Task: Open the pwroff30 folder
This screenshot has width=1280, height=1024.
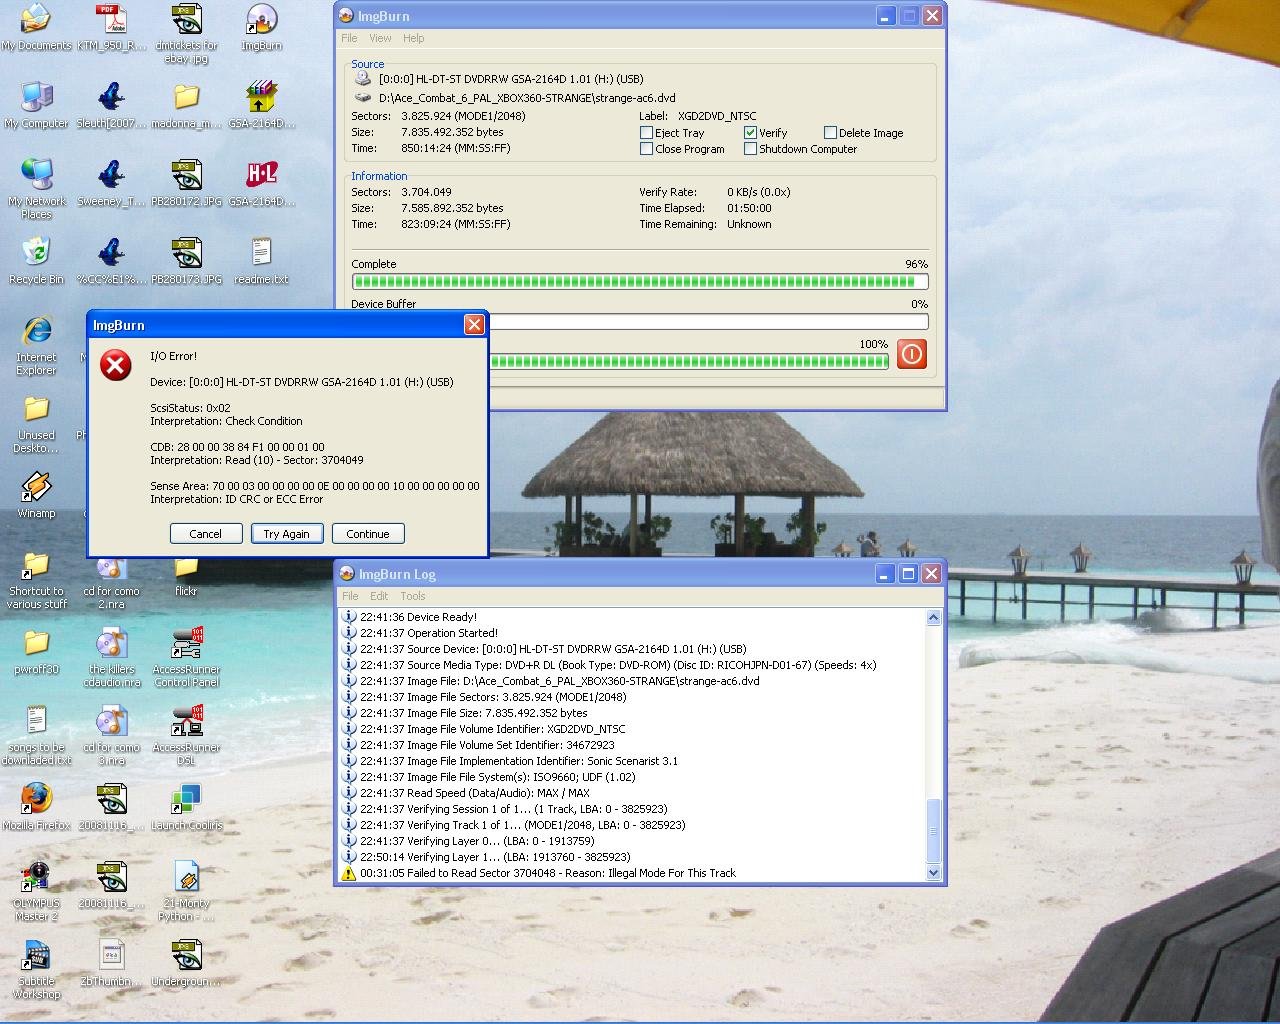Action: click(x=36, y=651)
